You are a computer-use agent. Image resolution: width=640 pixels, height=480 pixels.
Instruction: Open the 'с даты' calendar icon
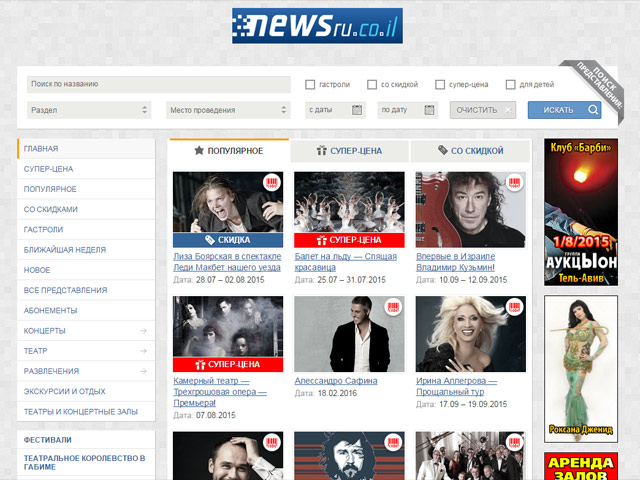pos(357,110)
